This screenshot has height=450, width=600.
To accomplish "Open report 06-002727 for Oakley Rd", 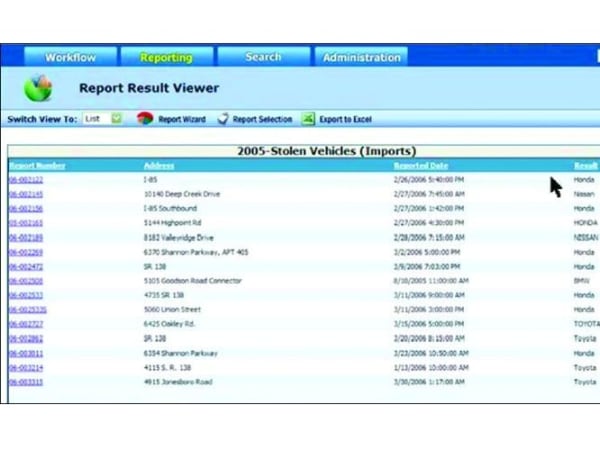I will [26, 325].
